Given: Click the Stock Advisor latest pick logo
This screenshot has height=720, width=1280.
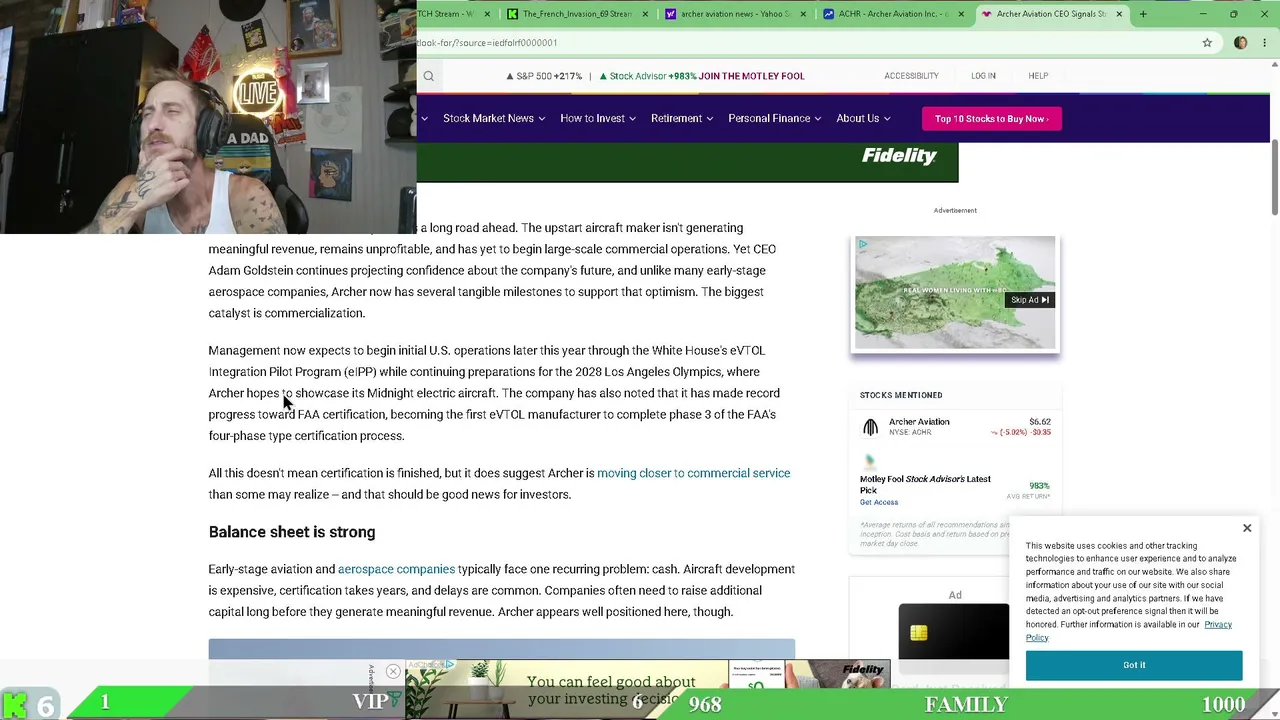Looking at the screenshot, I should click(870, 462).
